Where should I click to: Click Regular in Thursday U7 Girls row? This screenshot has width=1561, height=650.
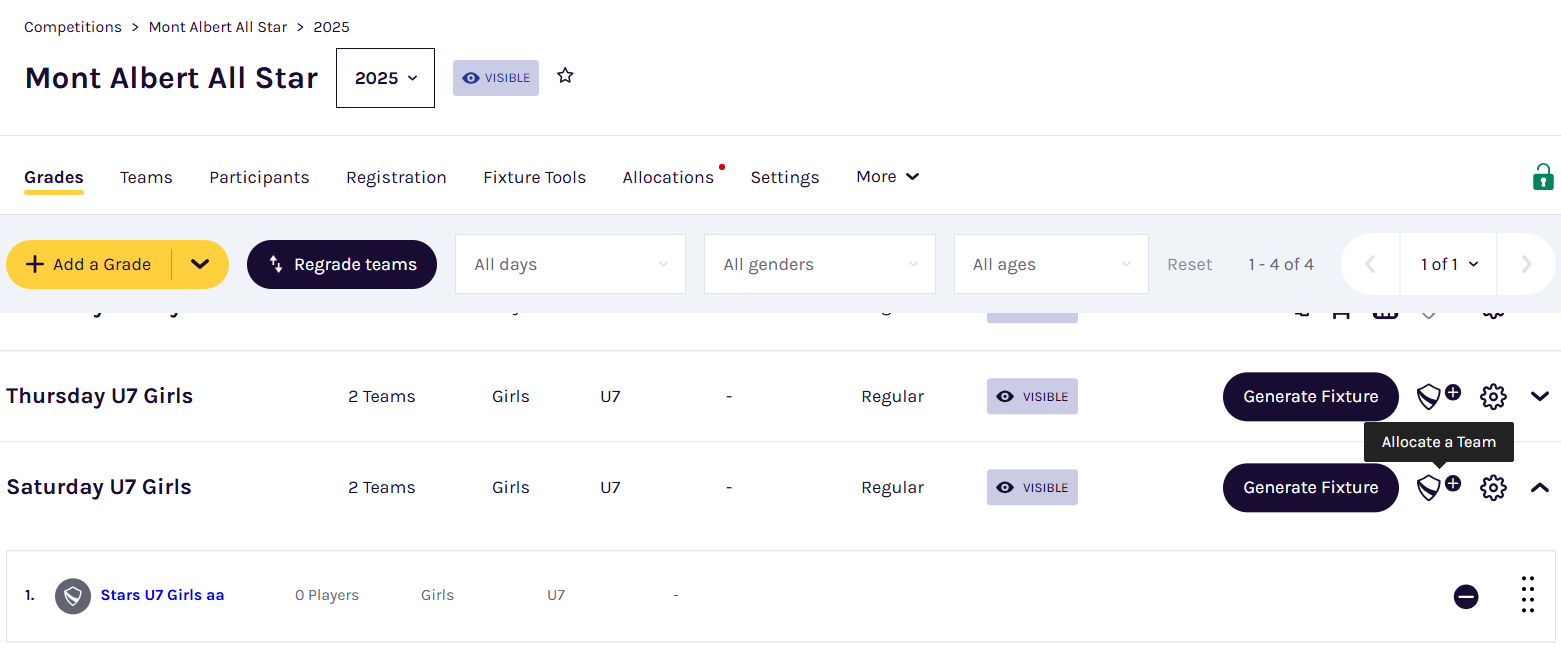coord(892,396)
